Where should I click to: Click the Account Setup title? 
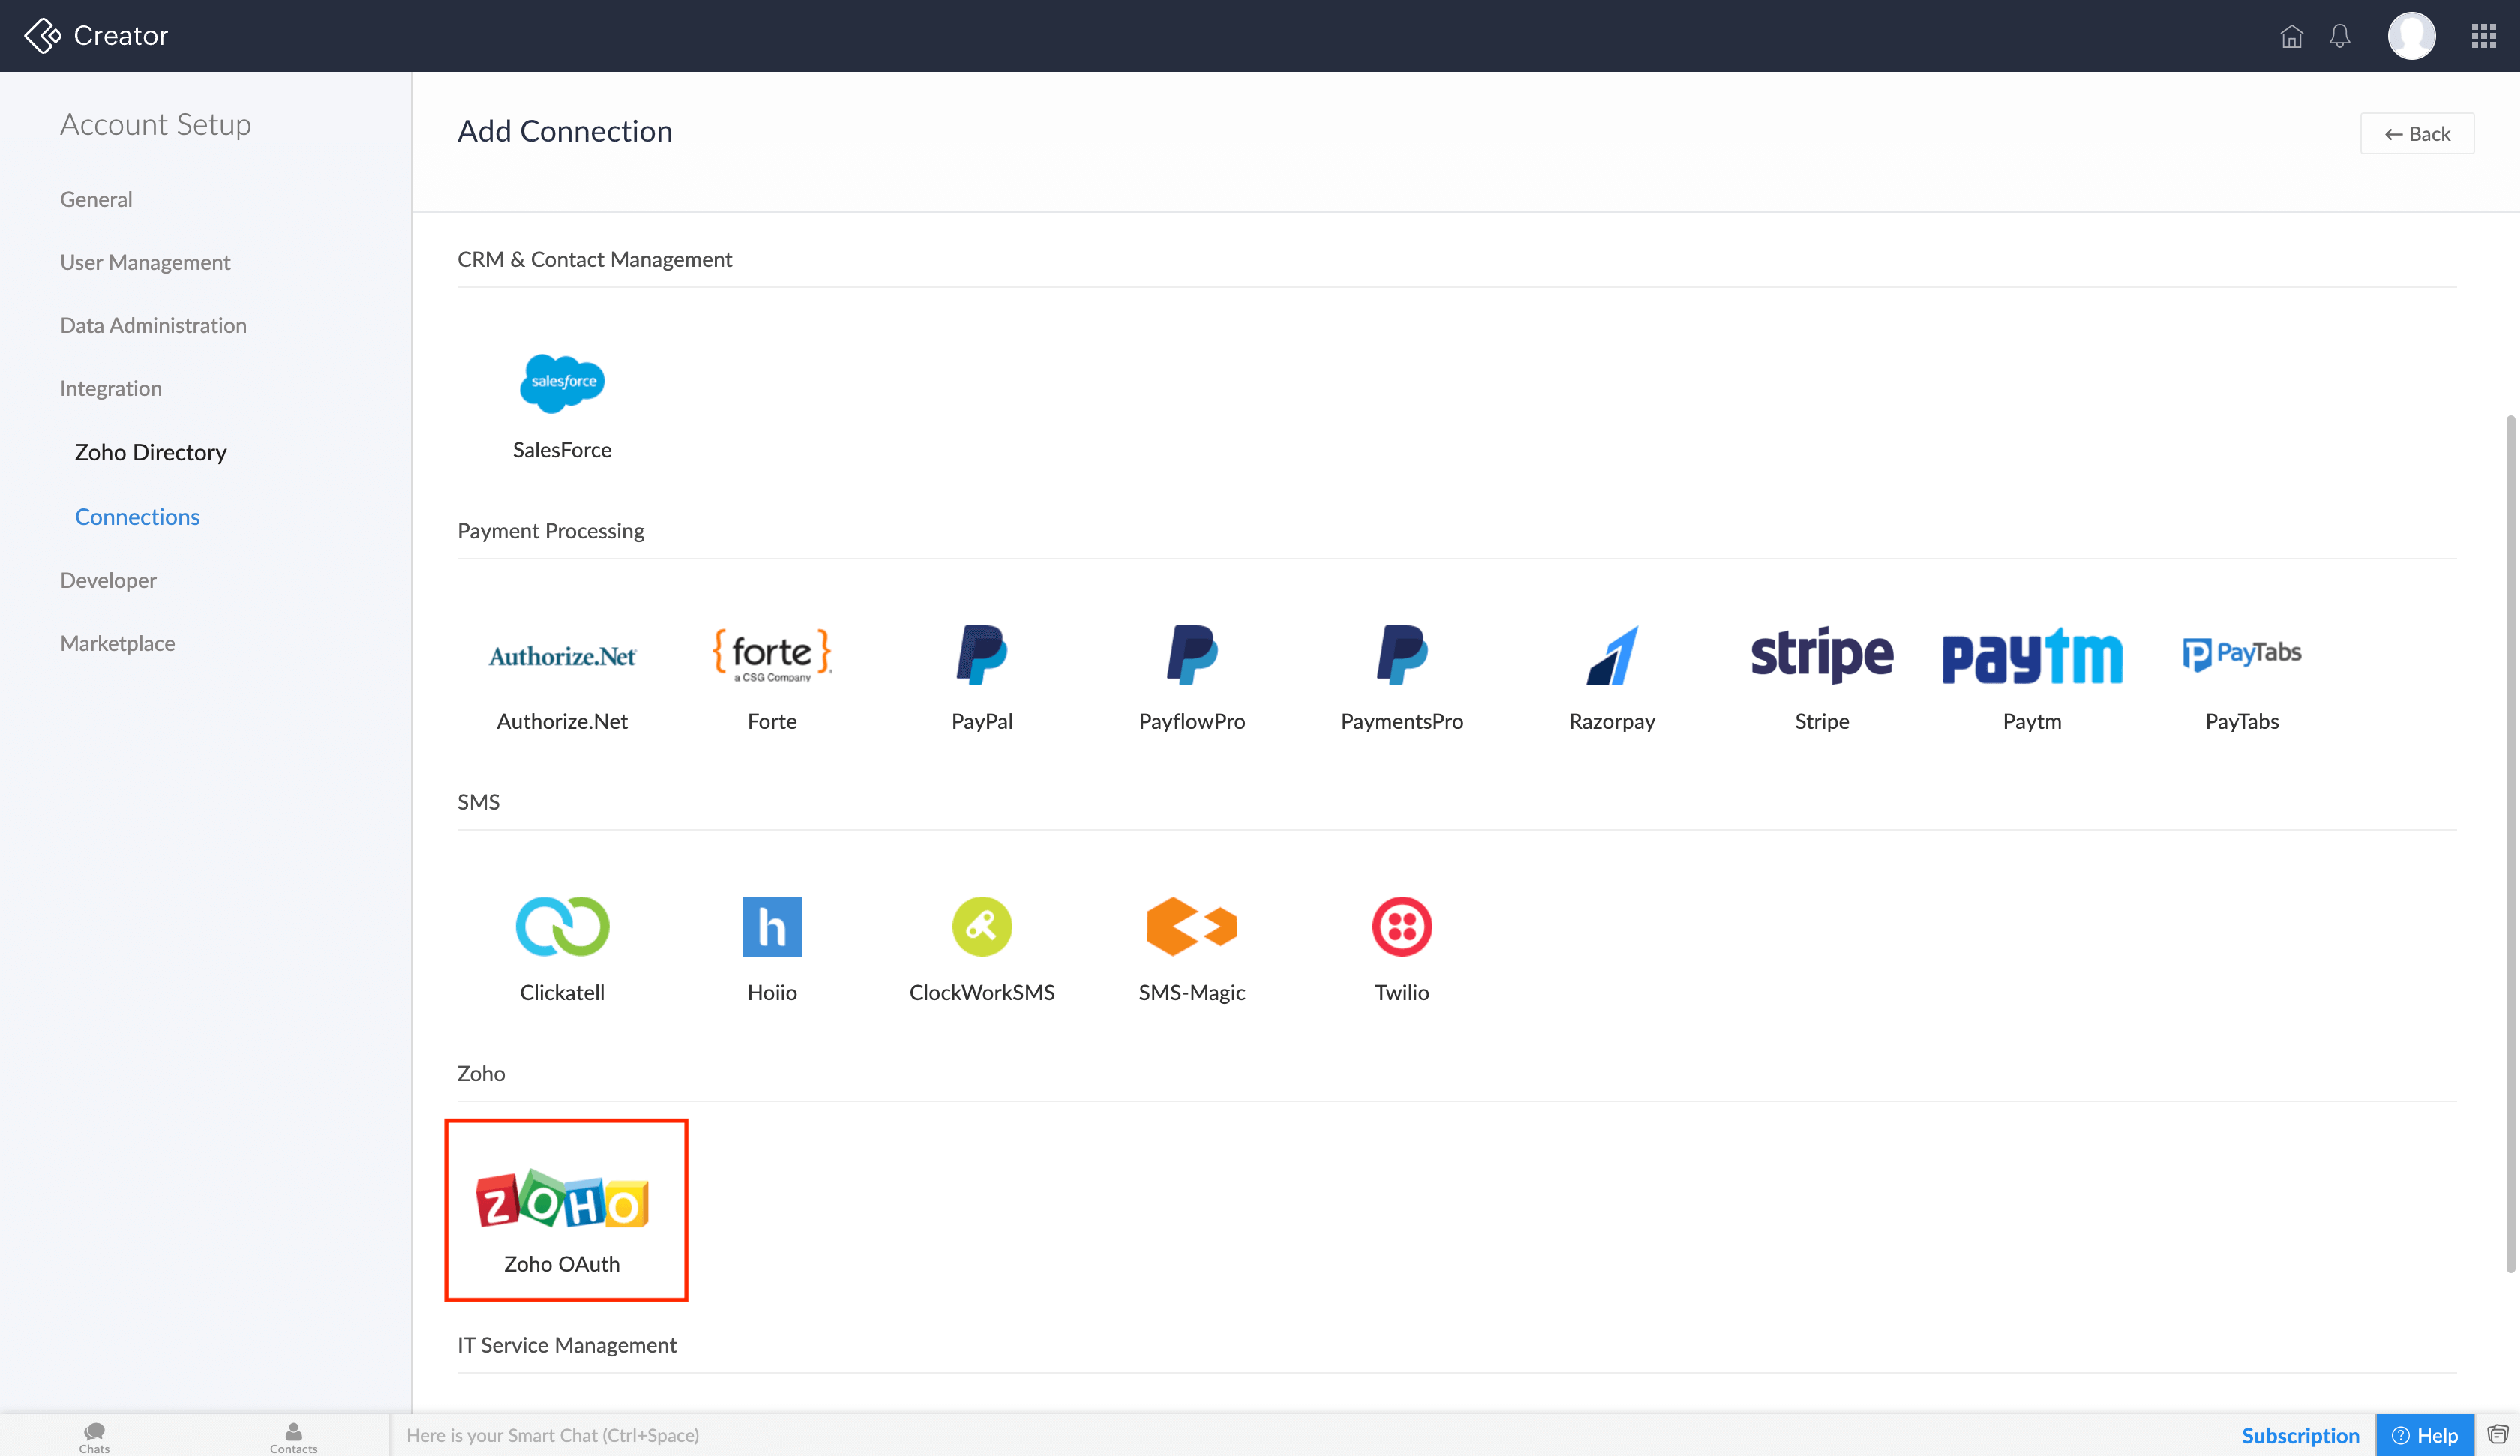(x=155, y=124)
